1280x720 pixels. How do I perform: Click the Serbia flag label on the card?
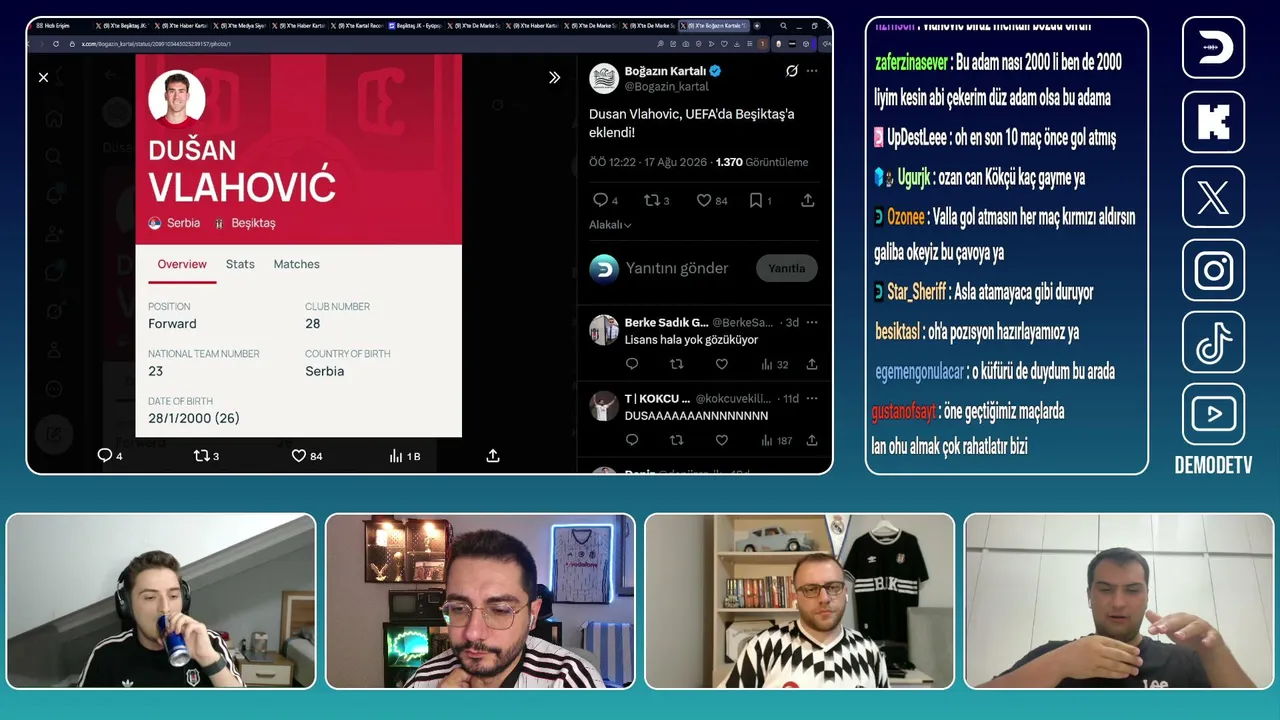click(174, 223)
